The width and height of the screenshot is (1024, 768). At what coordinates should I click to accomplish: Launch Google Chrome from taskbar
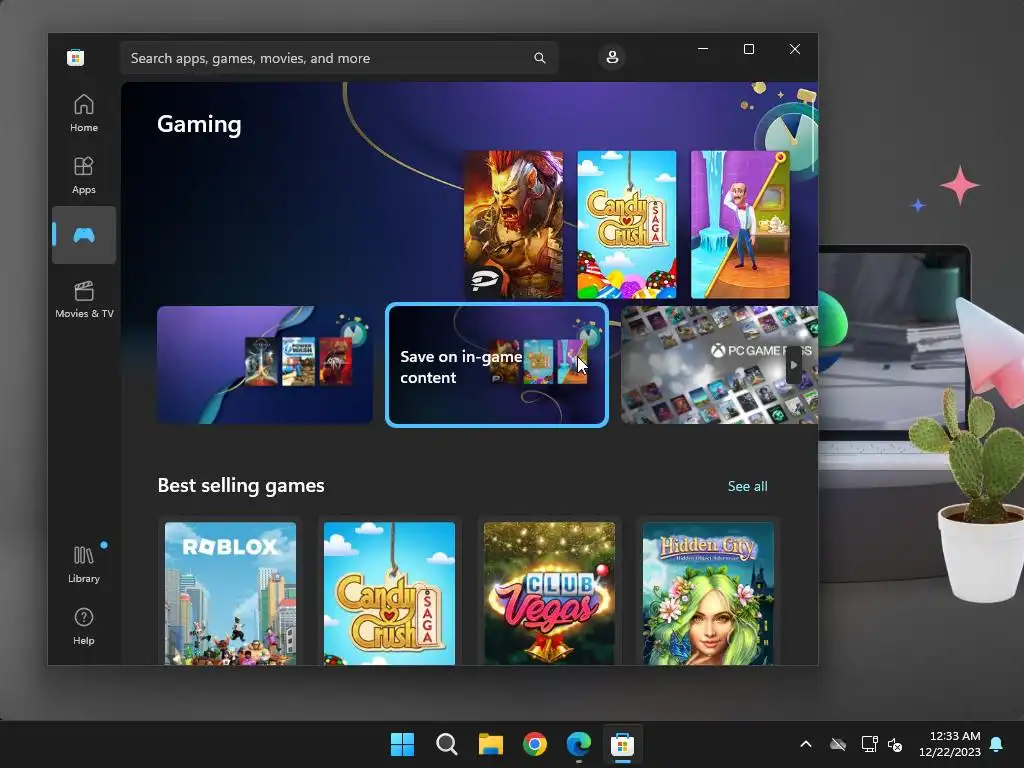(535, 744)
